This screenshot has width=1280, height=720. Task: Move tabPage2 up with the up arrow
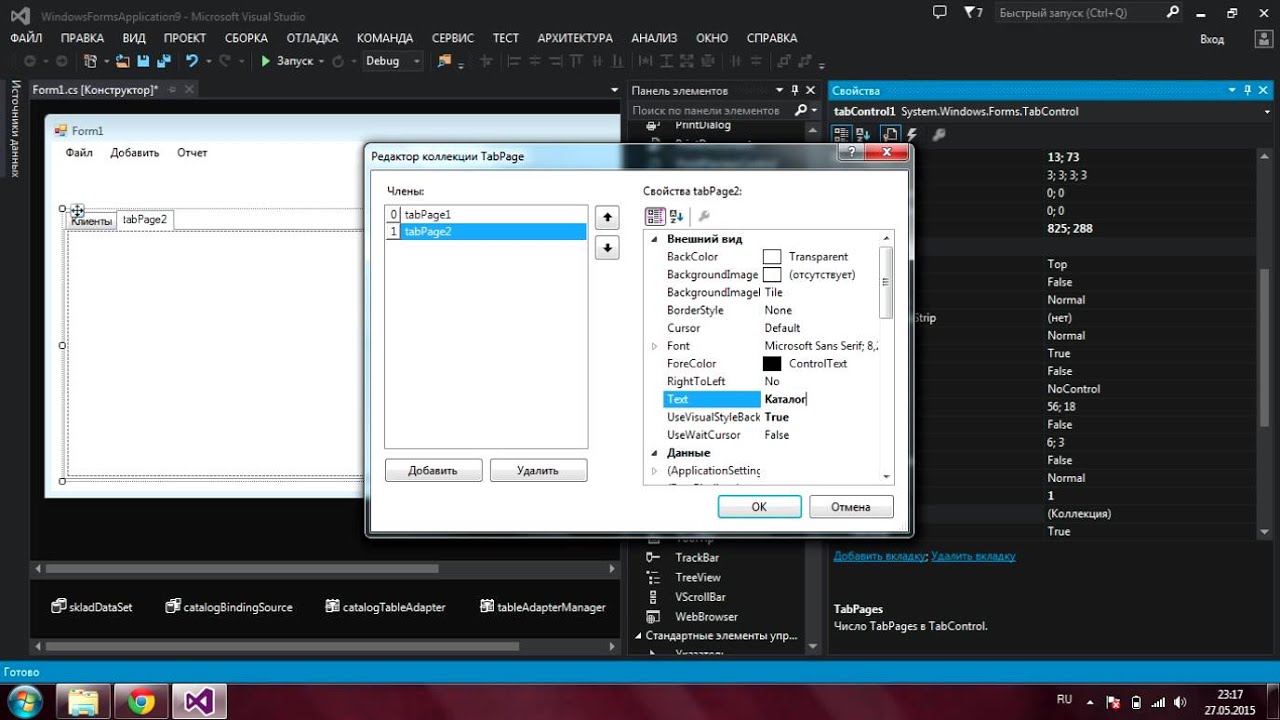[607, 217]
